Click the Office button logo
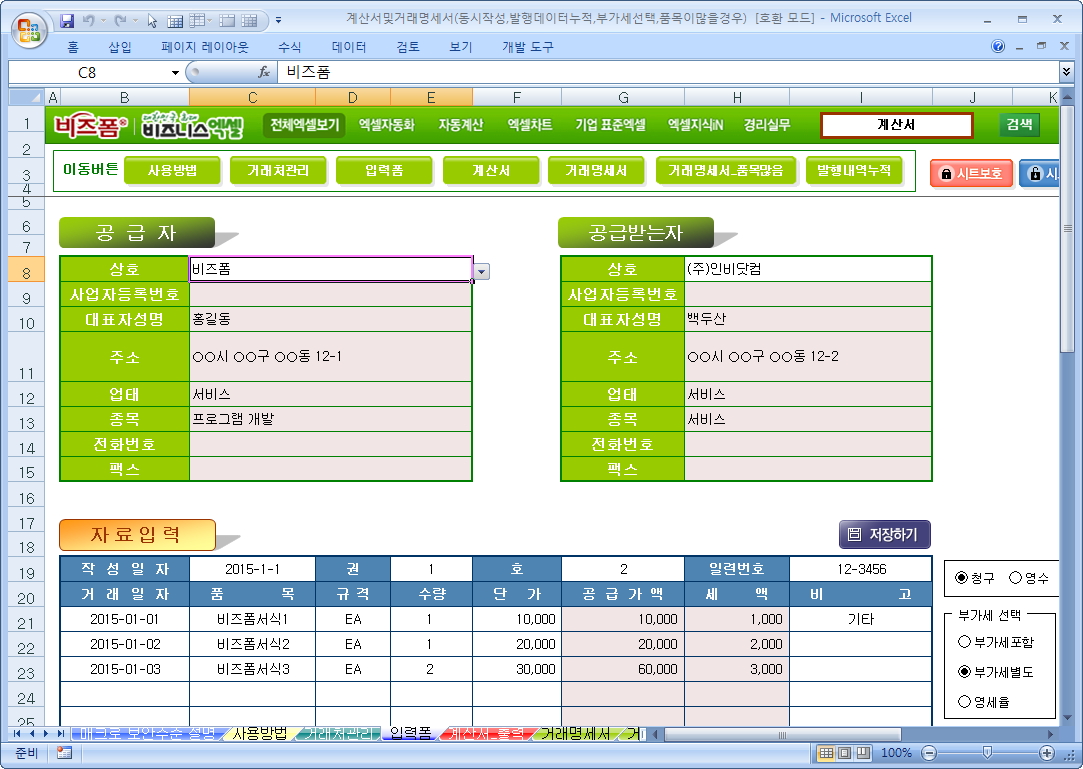Screen dimensions: 1083x769 (26, 26)
